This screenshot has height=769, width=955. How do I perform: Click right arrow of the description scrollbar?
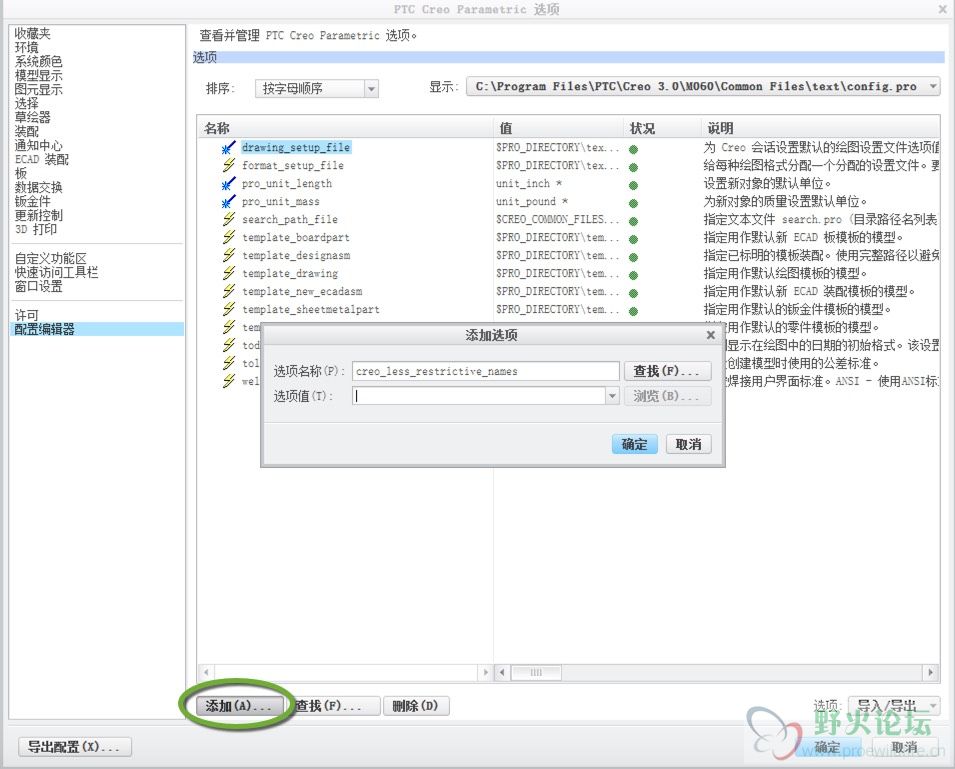pyautogui.click(x=930, y=673)
